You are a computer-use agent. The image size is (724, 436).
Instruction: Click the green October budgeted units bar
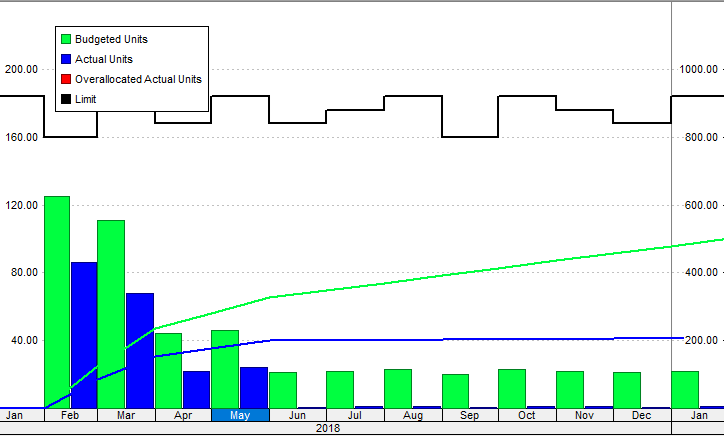(x=512, y=389)
